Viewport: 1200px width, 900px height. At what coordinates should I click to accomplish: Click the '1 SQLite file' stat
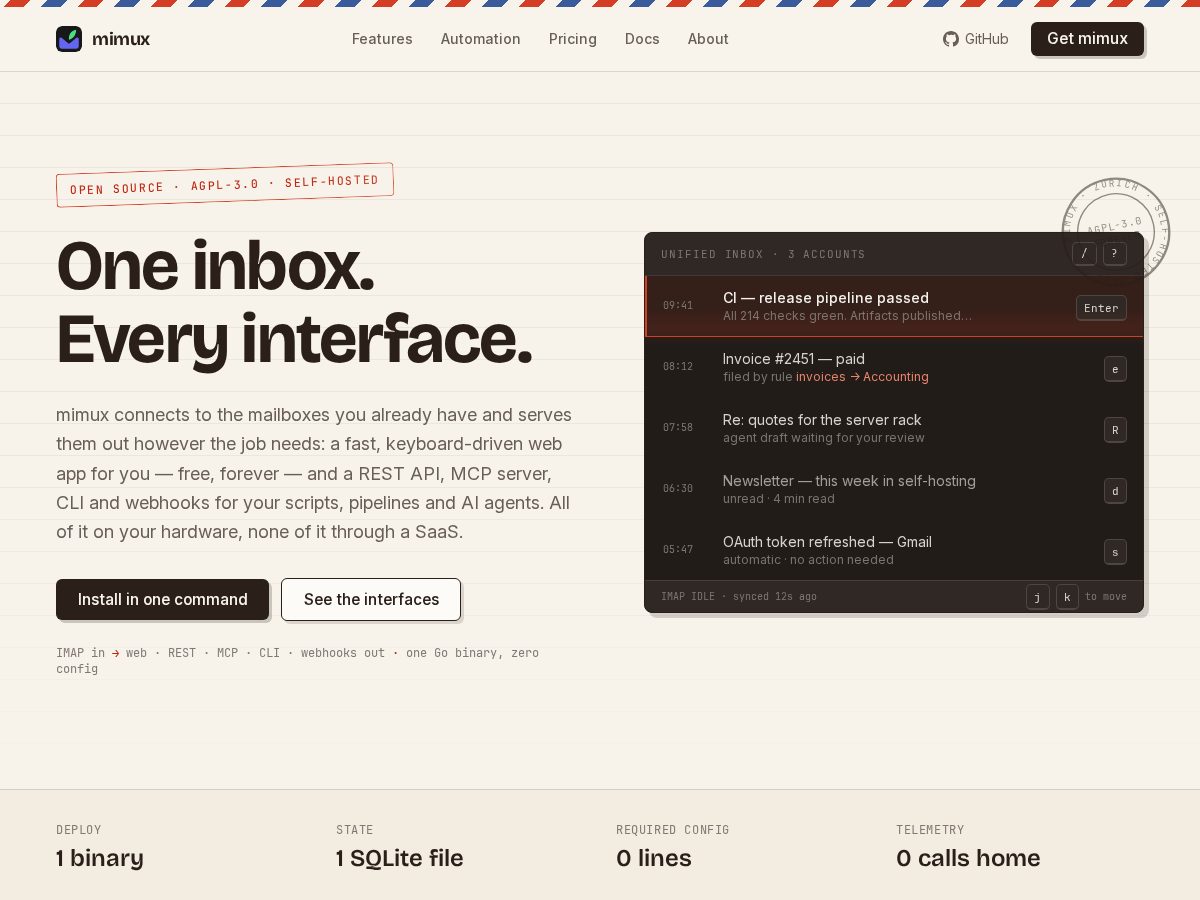[400, 858]
